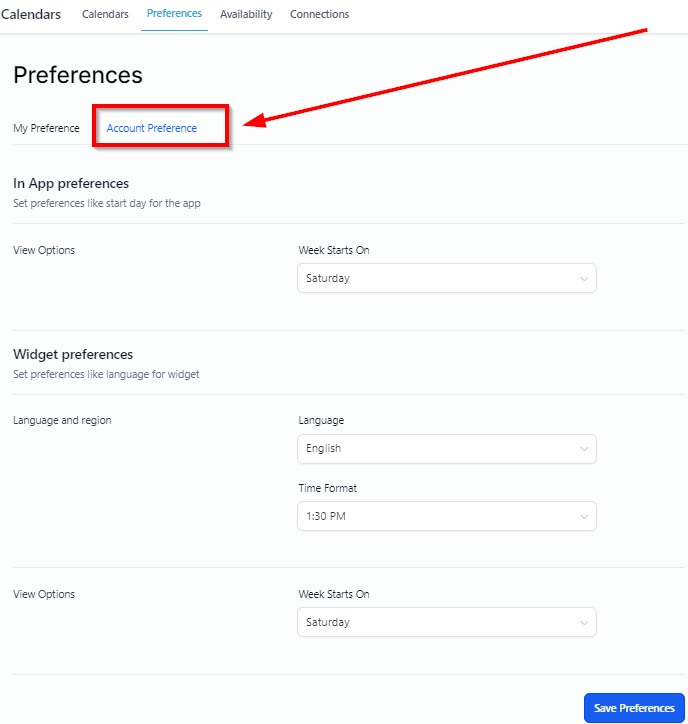Image resolution: width=688 pixels, height=724 pixels.
Task: Click the Calendars page title
Action: [31, 14]
